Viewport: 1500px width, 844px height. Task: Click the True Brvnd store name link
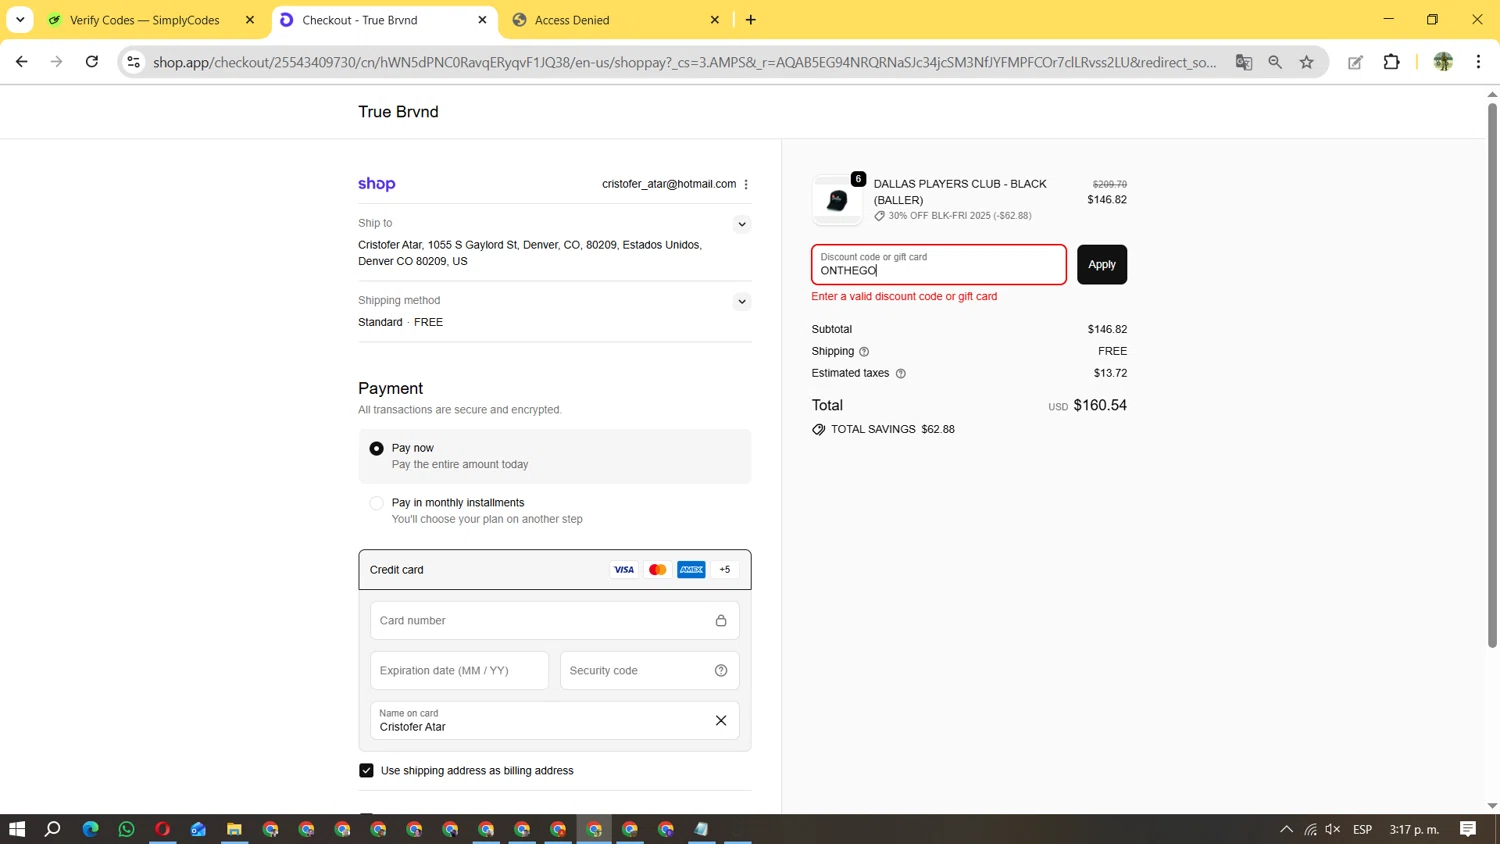(x=398, y=112)
